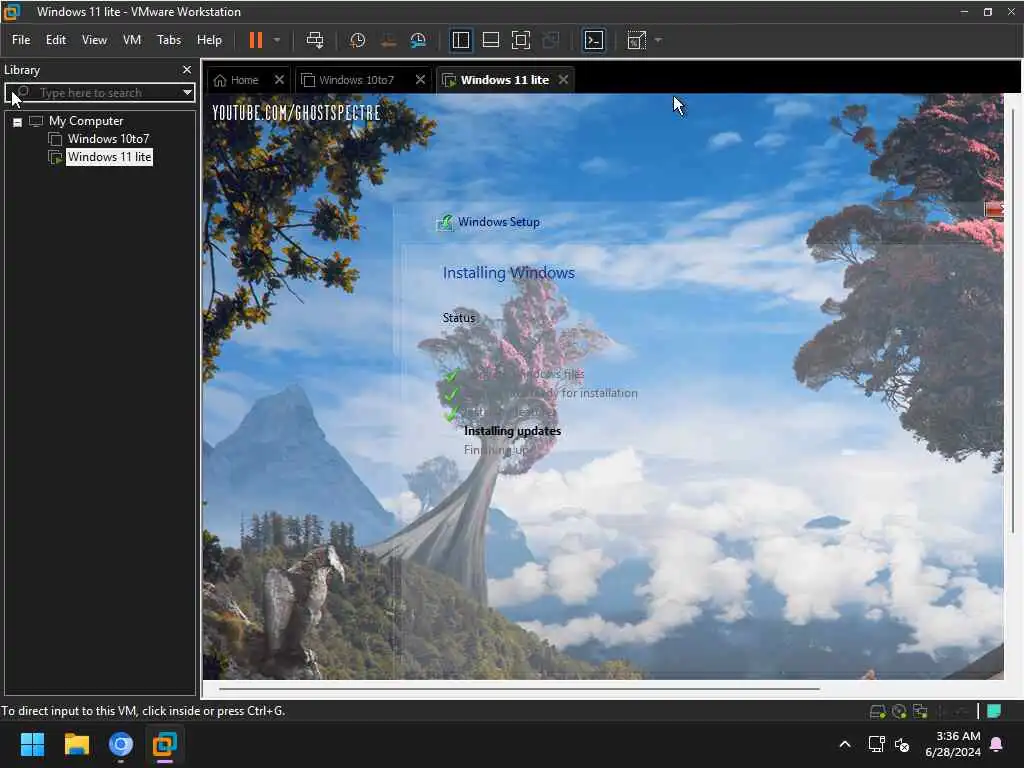Screen dimensions: 1024x768
Task: Select Windows 11 lite in the library tree
Action: (109, 157)
